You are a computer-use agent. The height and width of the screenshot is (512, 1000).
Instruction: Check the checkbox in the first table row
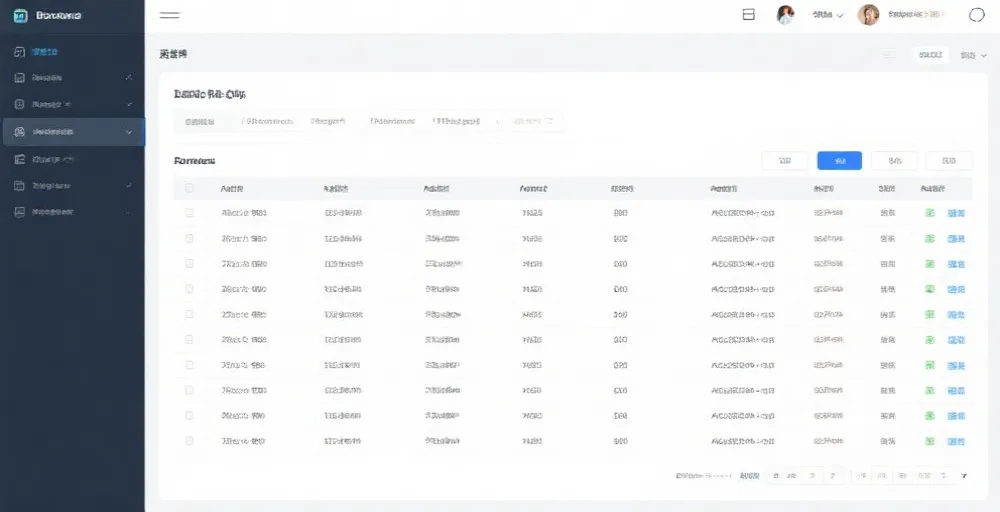pos(189,213)
